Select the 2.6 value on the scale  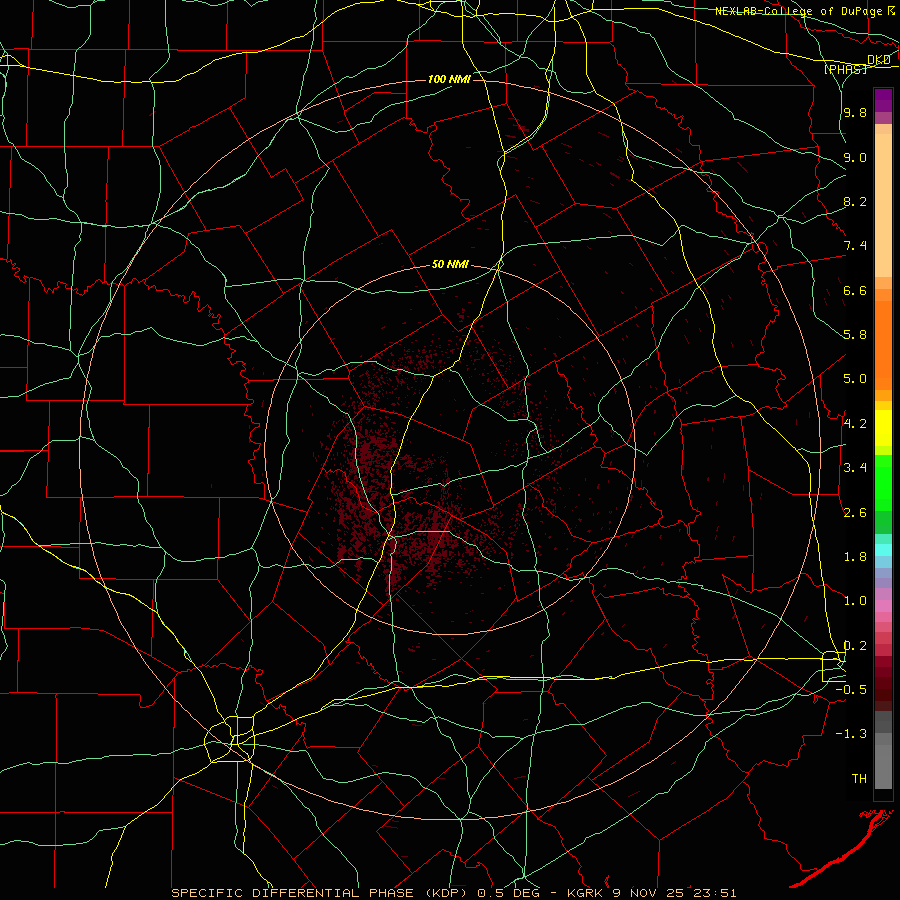point(855,513)
